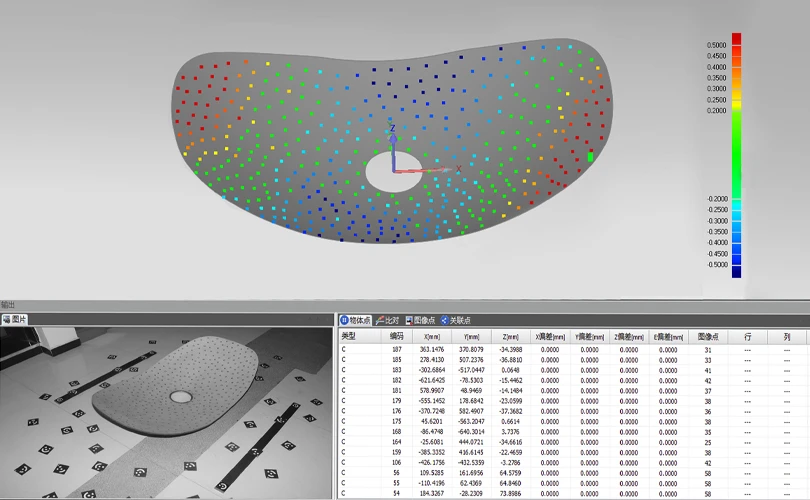The image size is (810, 500).
Task: Click the Z[mm] column header
Action: (x=510, y=336)
